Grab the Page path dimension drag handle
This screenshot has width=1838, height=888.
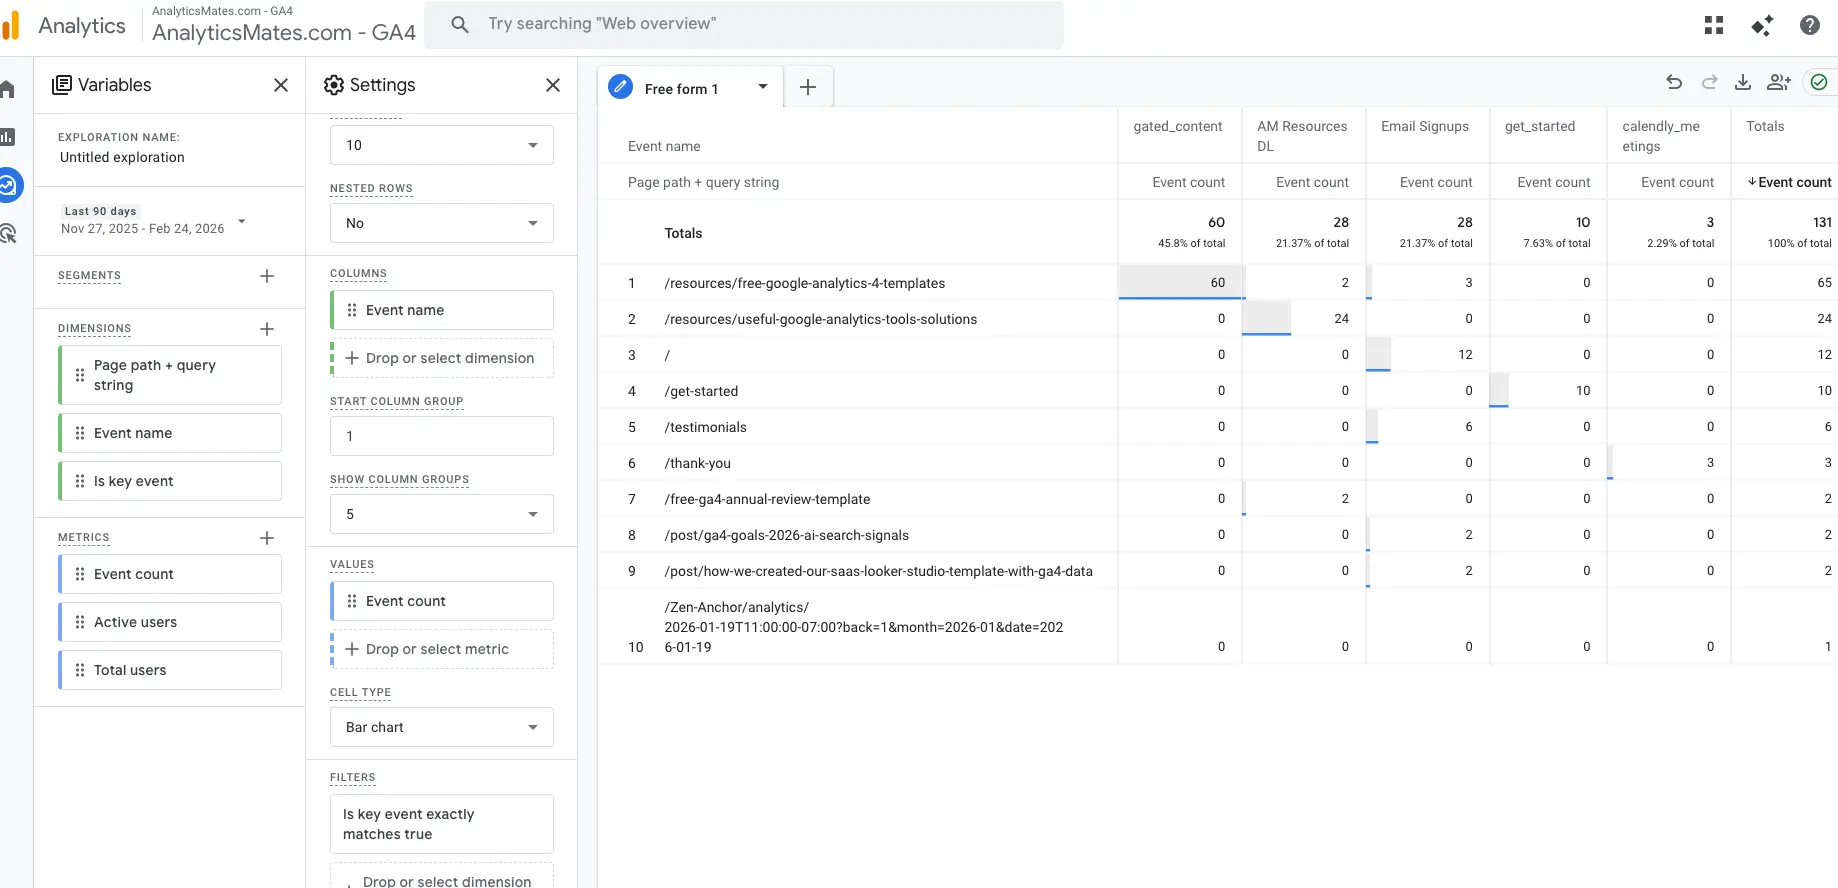pyautogui.click(x=80, y=375)
